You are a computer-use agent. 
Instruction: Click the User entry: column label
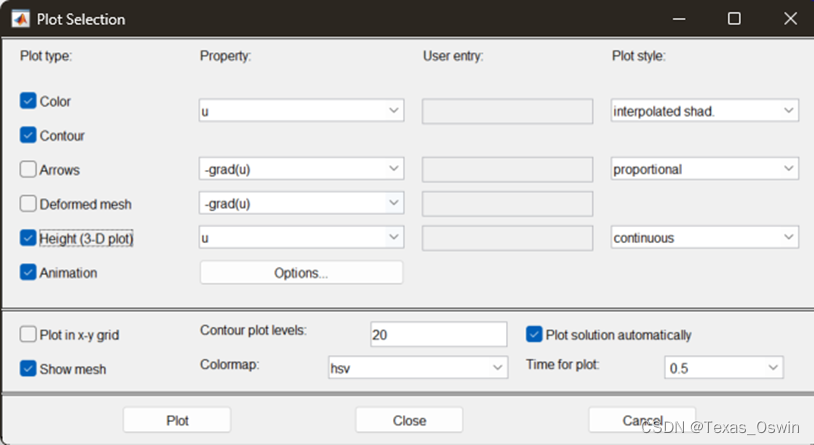453,56
